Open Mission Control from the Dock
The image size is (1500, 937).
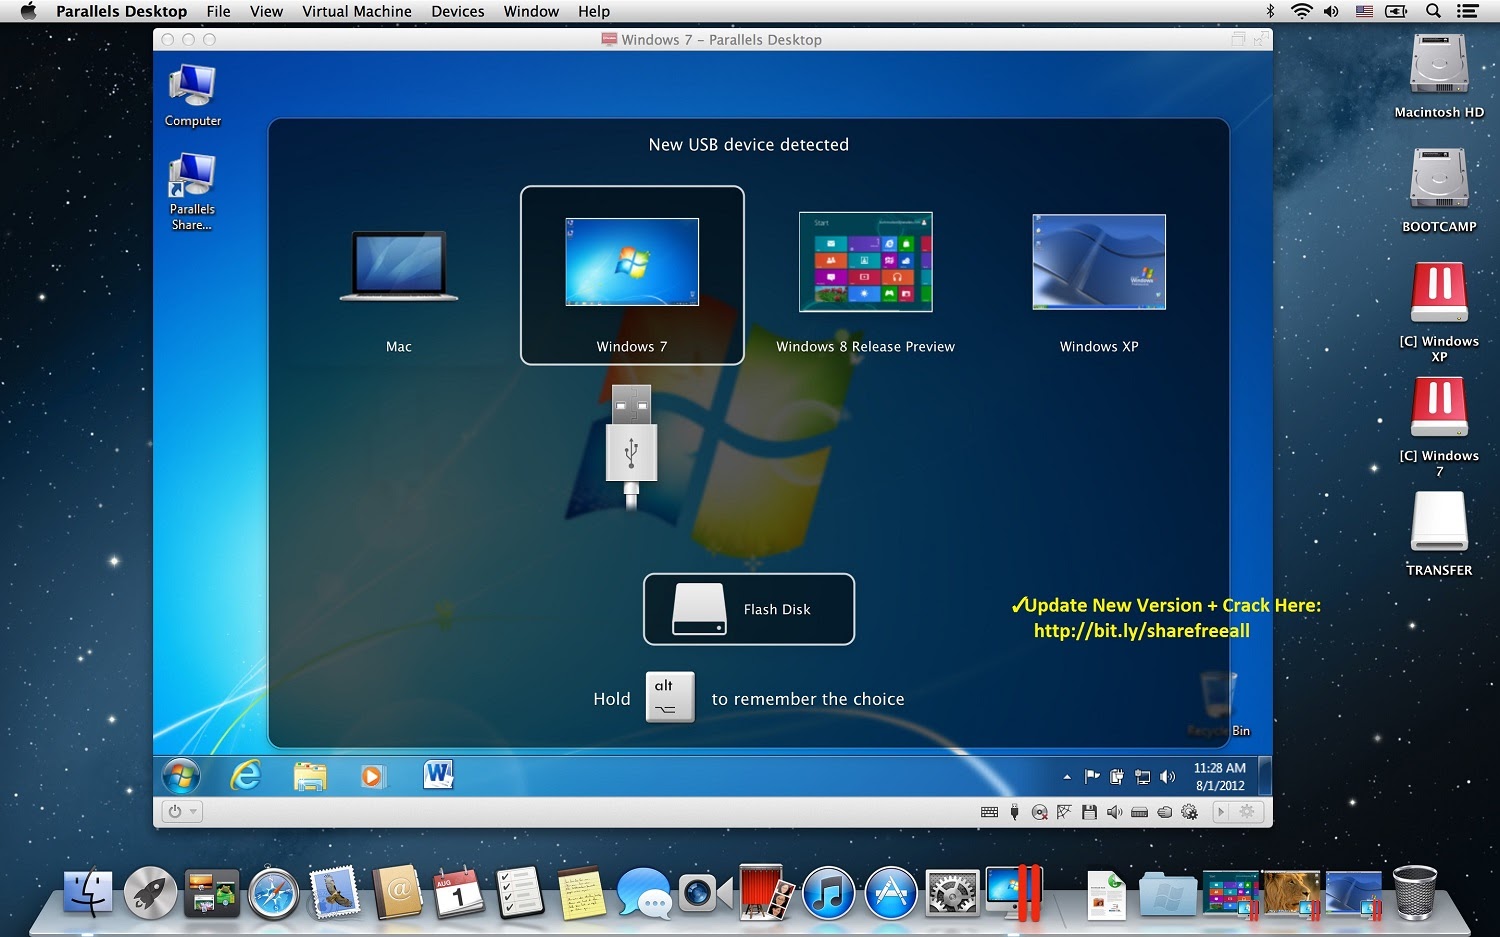click(212, 892)
